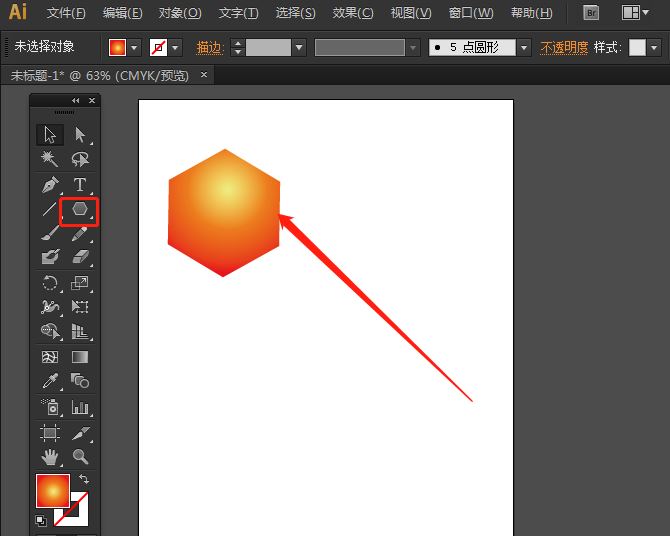The height and width of the screenshot is (536, 670).
Task: Pick the Magic Wand tool
Action: [50, 159]
